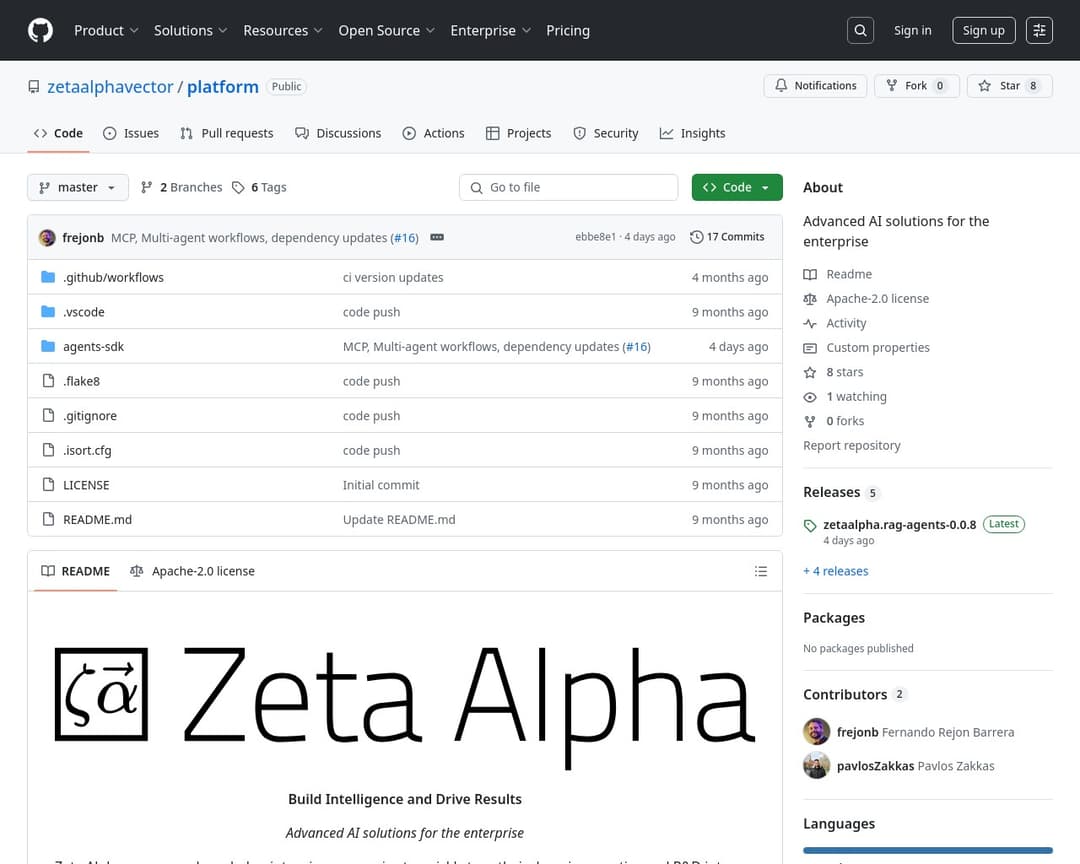Switch to the Security tab
This screenshot has height=864, width=1080.
606,134
